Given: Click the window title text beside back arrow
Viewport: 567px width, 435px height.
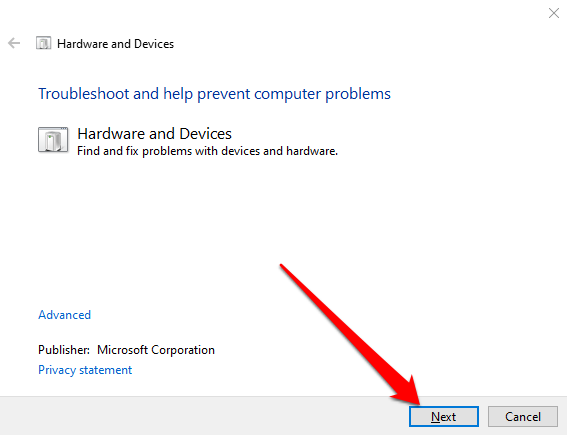Looking at the screenshot, I should [x=115, y=44].
